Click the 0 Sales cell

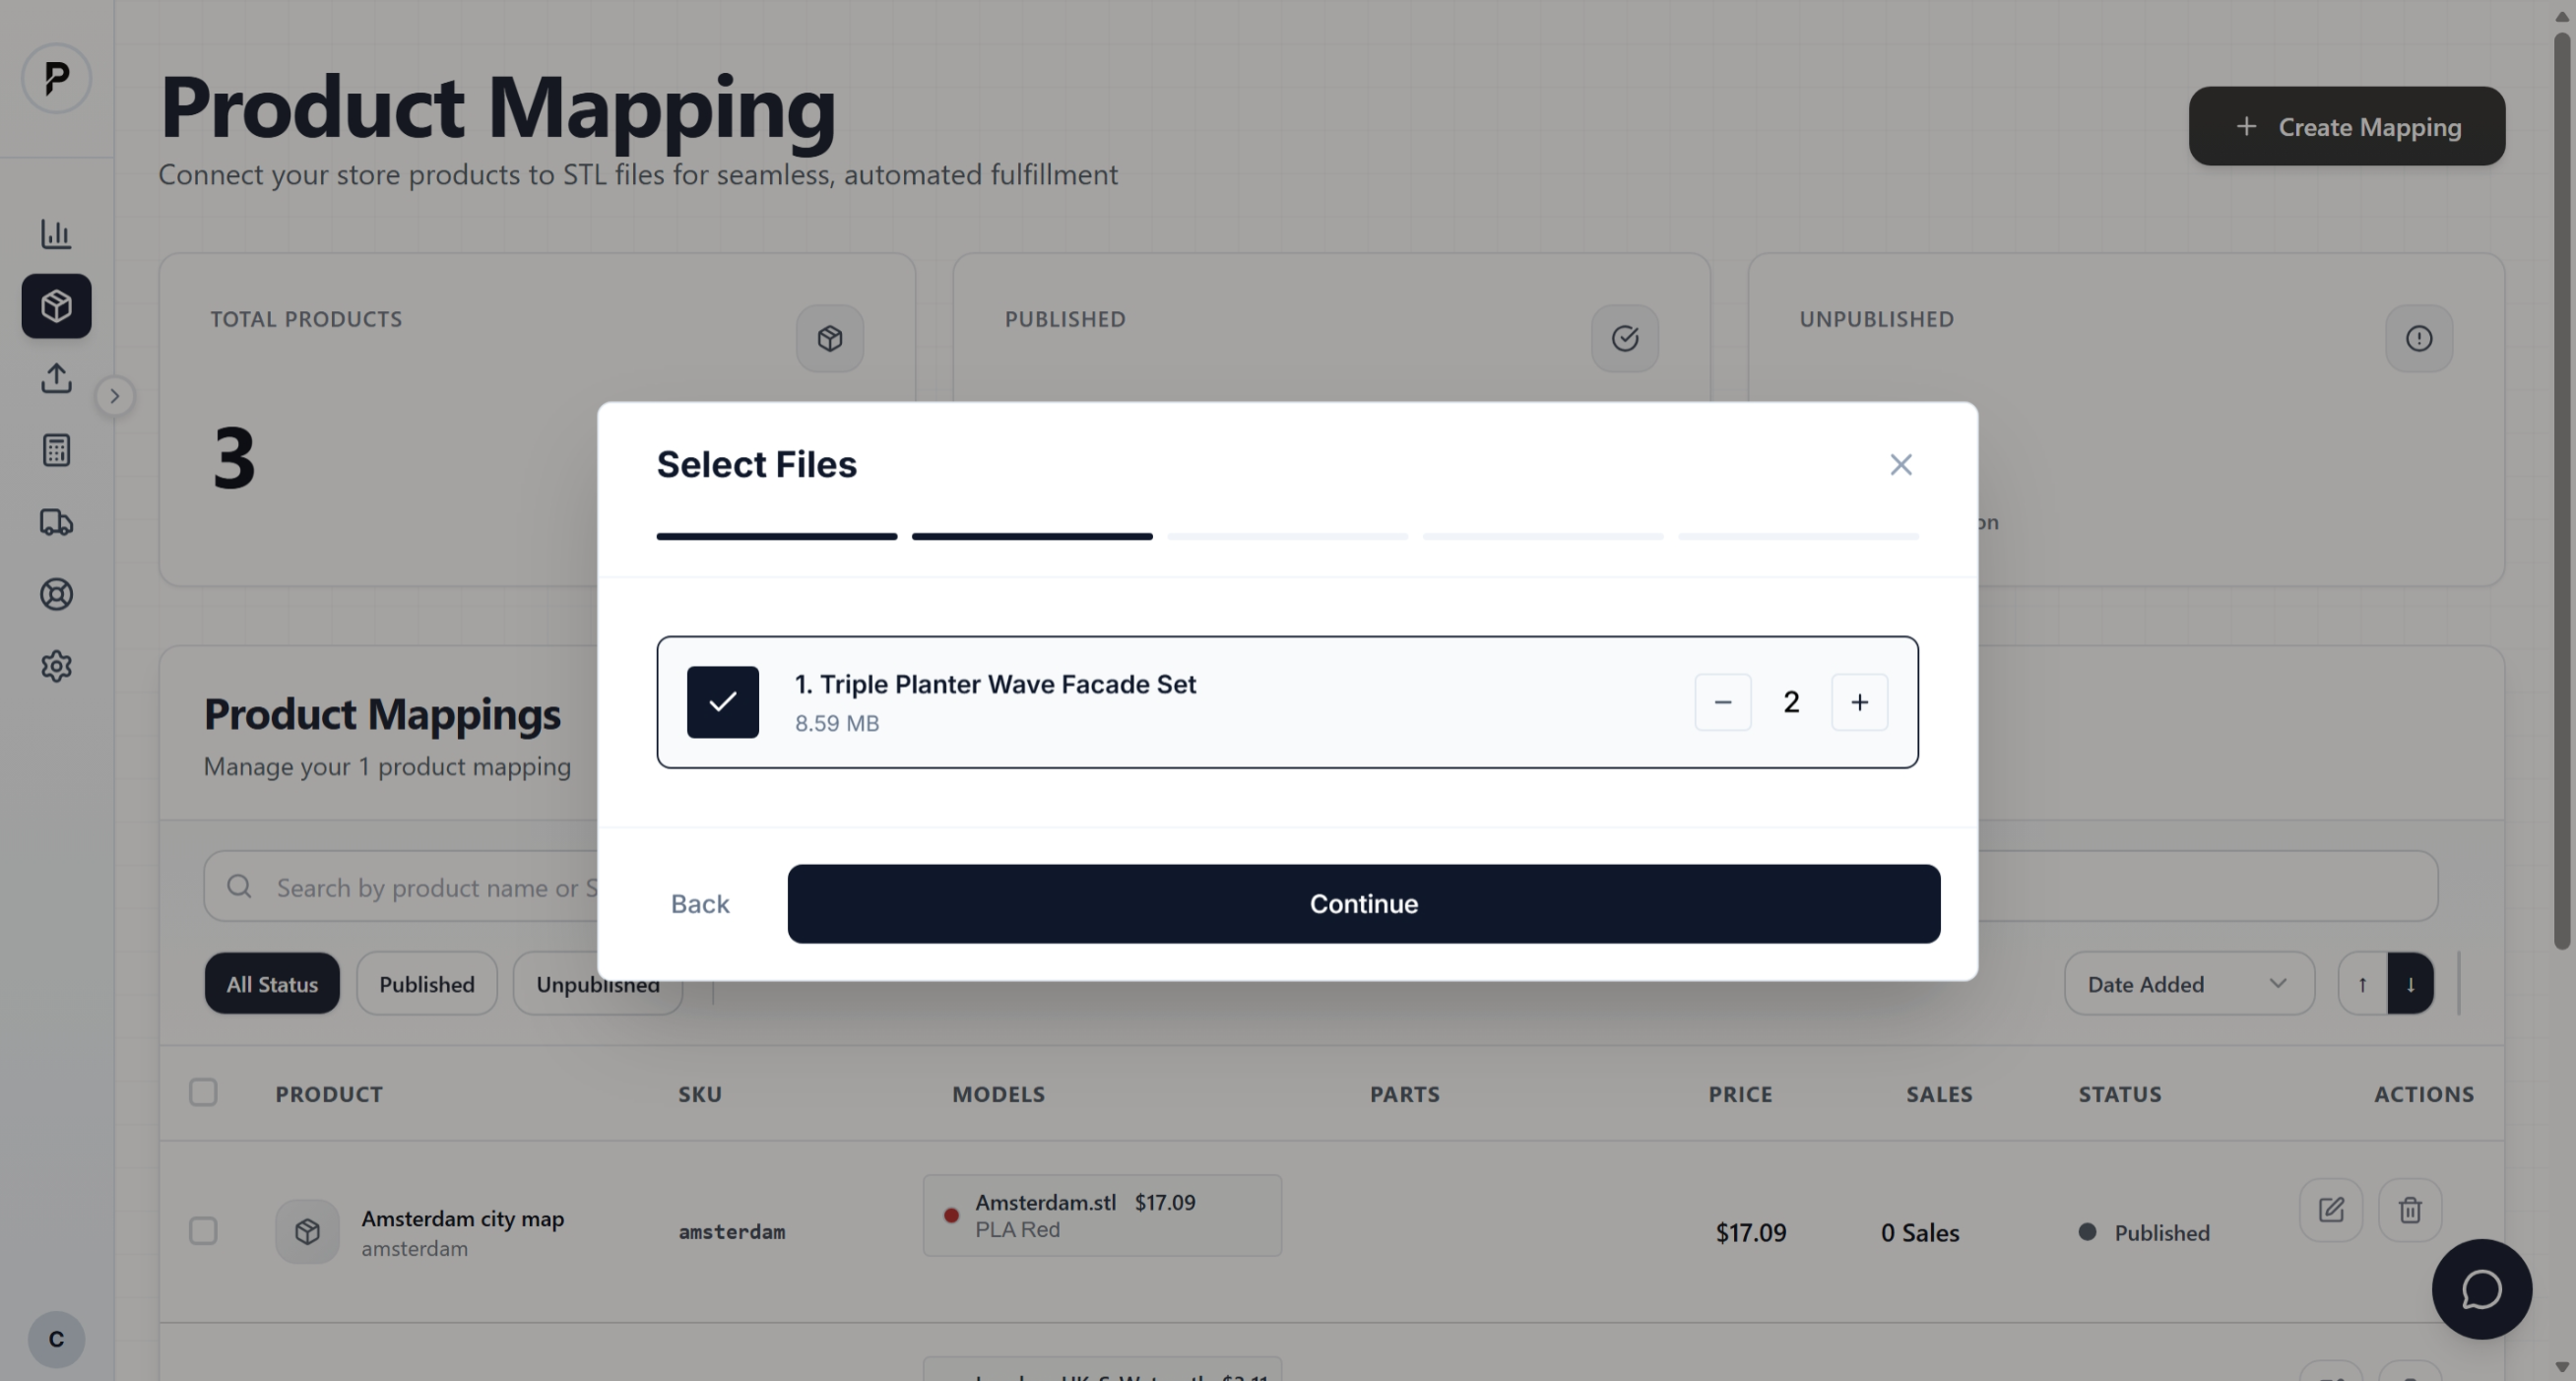[x=1920, y=1233]
